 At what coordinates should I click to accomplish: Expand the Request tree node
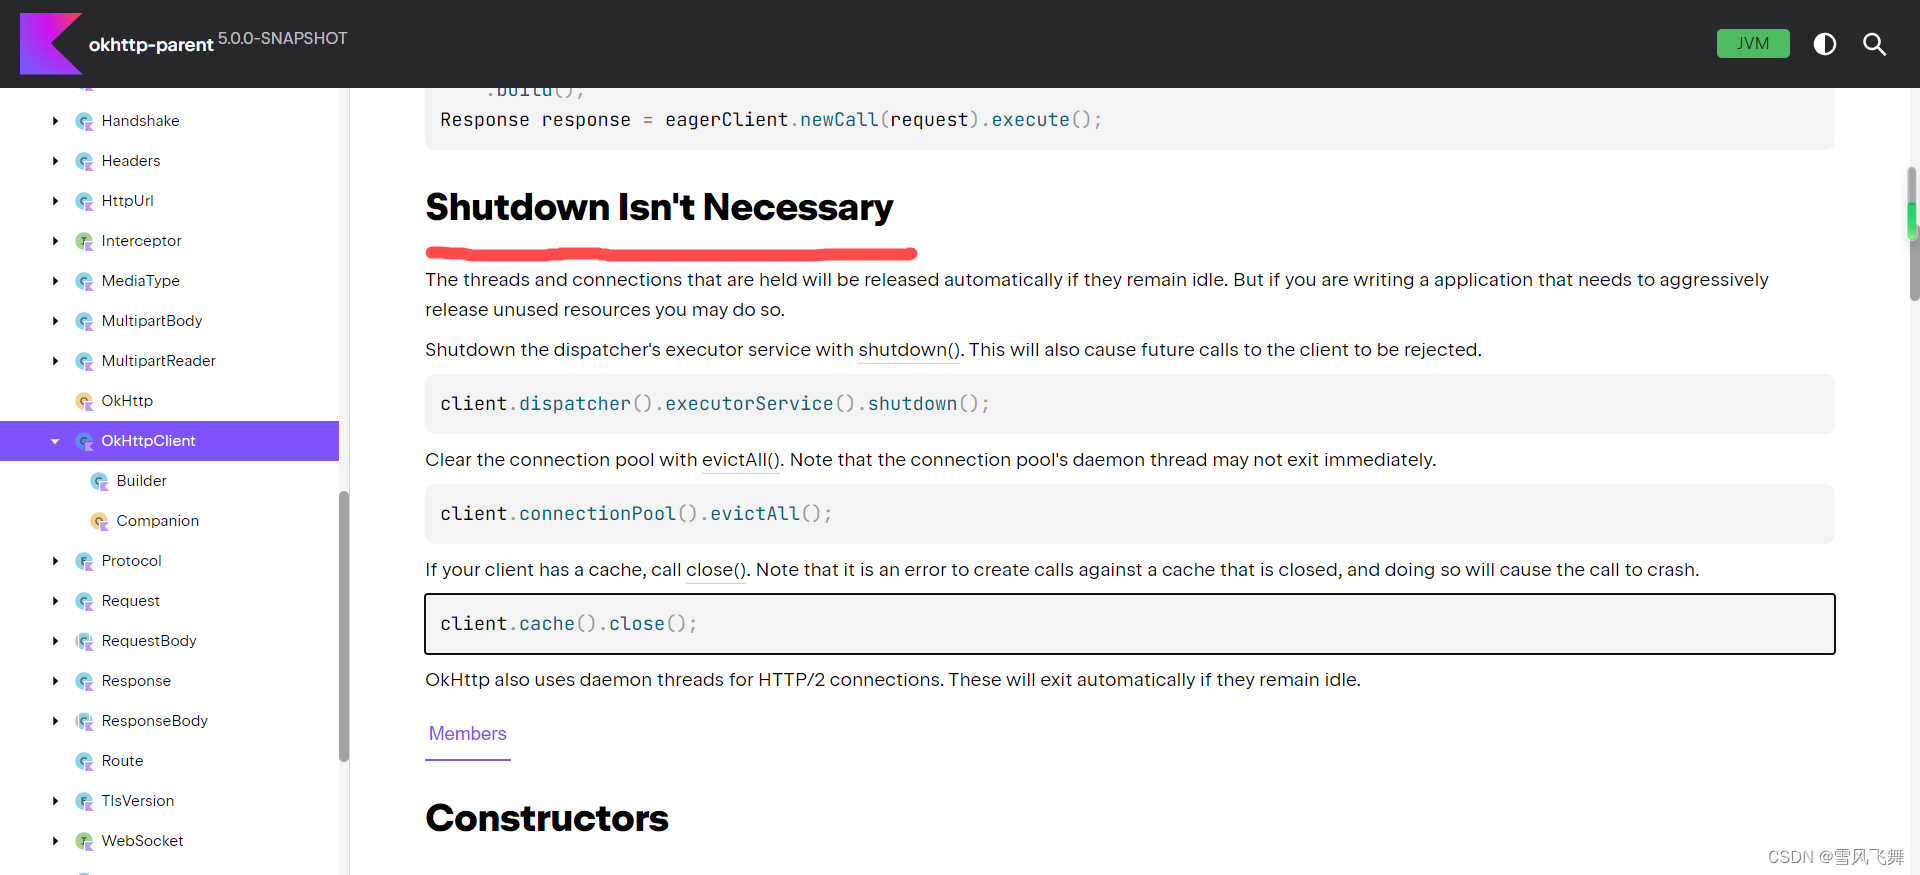[x=56, y=601]
